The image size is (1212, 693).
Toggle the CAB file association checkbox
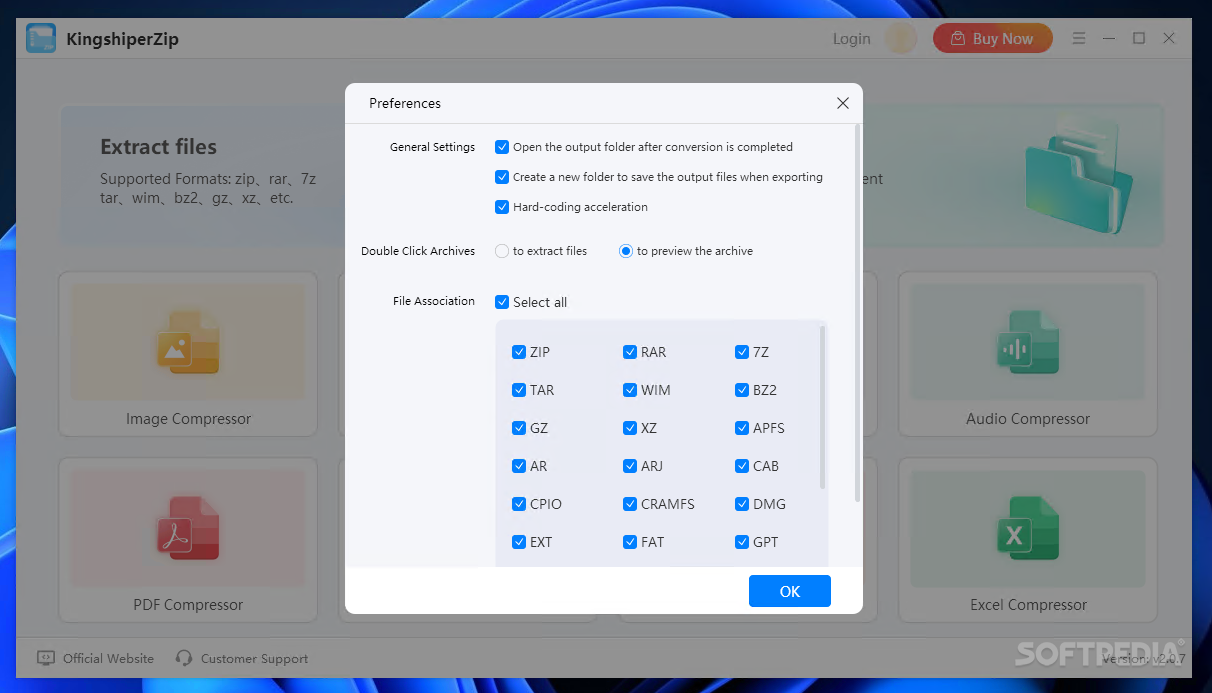tap(742, 466)
